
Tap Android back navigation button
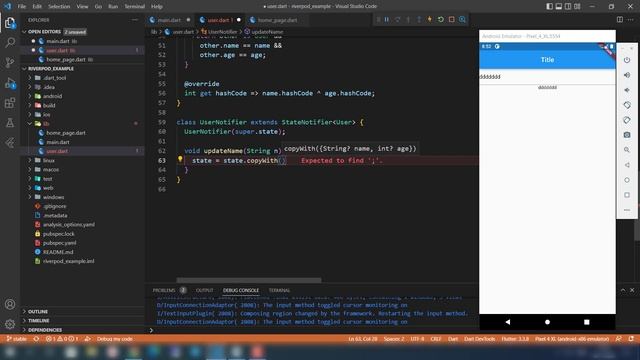[507, 322]
